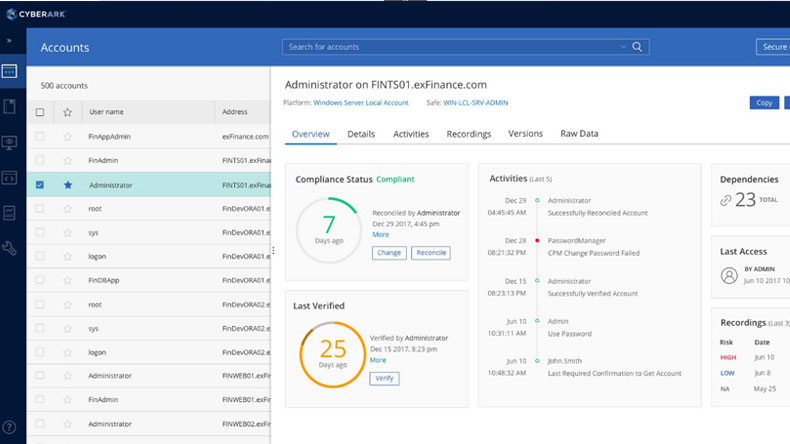Uncheck the selected Administrator row checkbox
This screenshot has width=790, height=444.
[40, 185]
